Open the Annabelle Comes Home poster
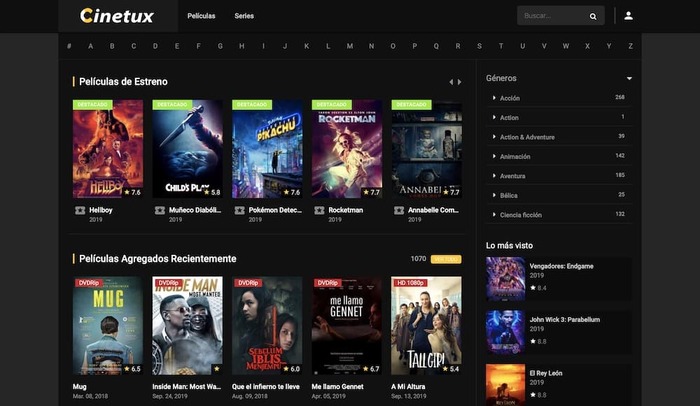The image size is (700, 406). (427, 149)
